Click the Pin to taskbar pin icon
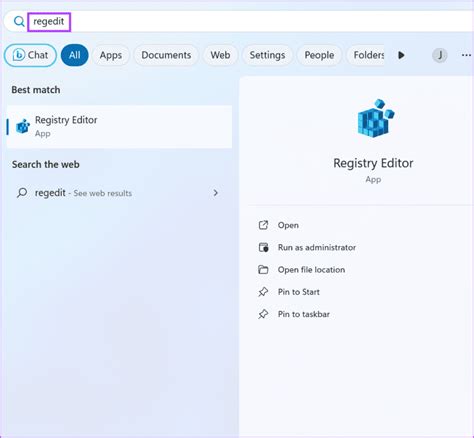The width and height of the screenshot is (474, 438). coord(263,314)
